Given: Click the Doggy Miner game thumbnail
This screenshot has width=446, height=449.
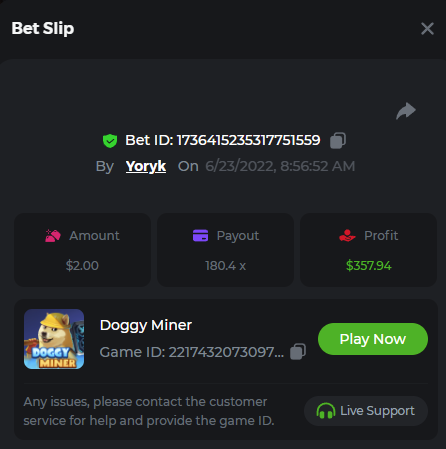Looking at the screenshot, I should point(54,339).
